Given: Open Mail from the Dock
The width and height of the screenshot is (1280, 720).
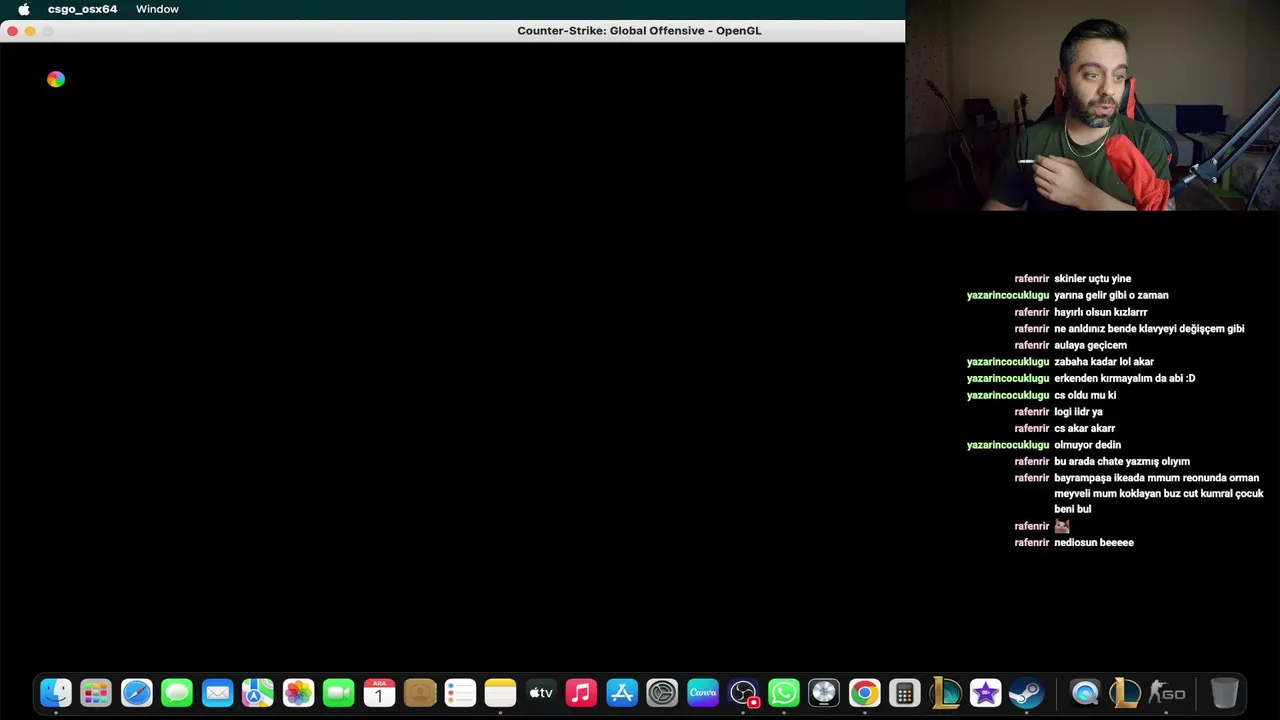Looking at the screenshot, I should point(217,693).
